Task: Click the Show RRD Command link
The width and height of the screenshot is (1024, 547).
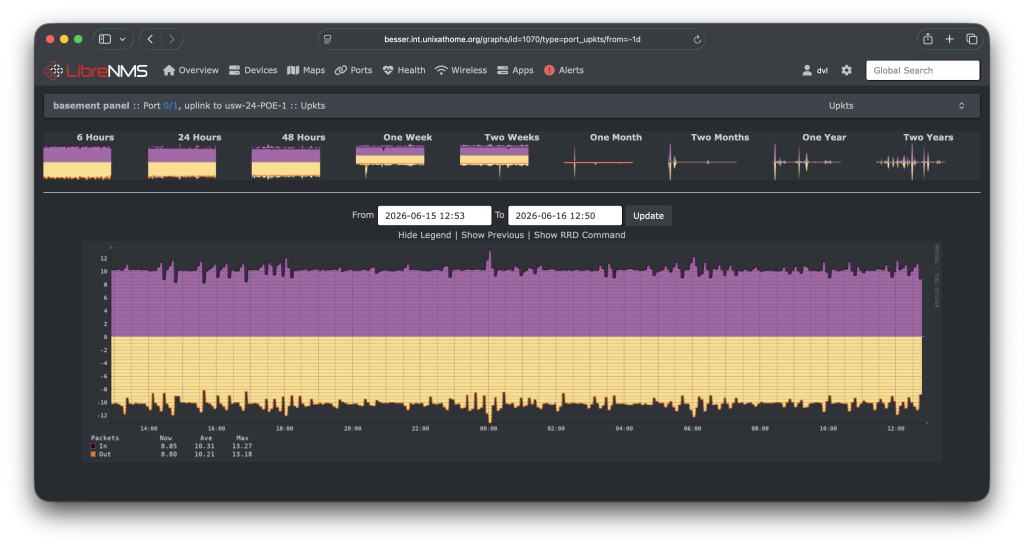Action: (x=579, y=235)
